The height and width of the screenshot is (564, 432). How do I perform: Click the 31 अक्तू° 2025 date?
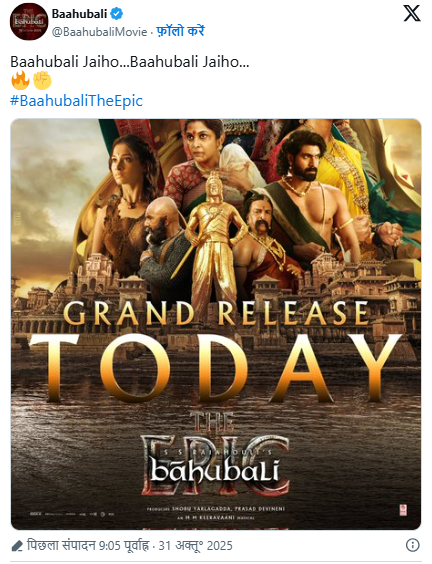195,546
